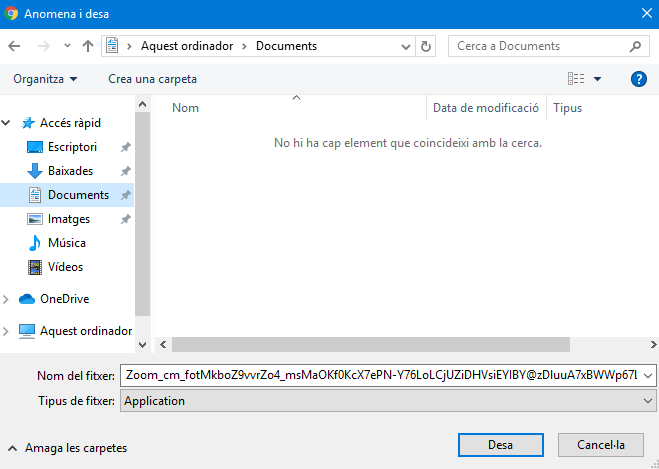Click Crea una carpeta
The width and height of the screenshot is (659, 469).
[x=152, y=79]
